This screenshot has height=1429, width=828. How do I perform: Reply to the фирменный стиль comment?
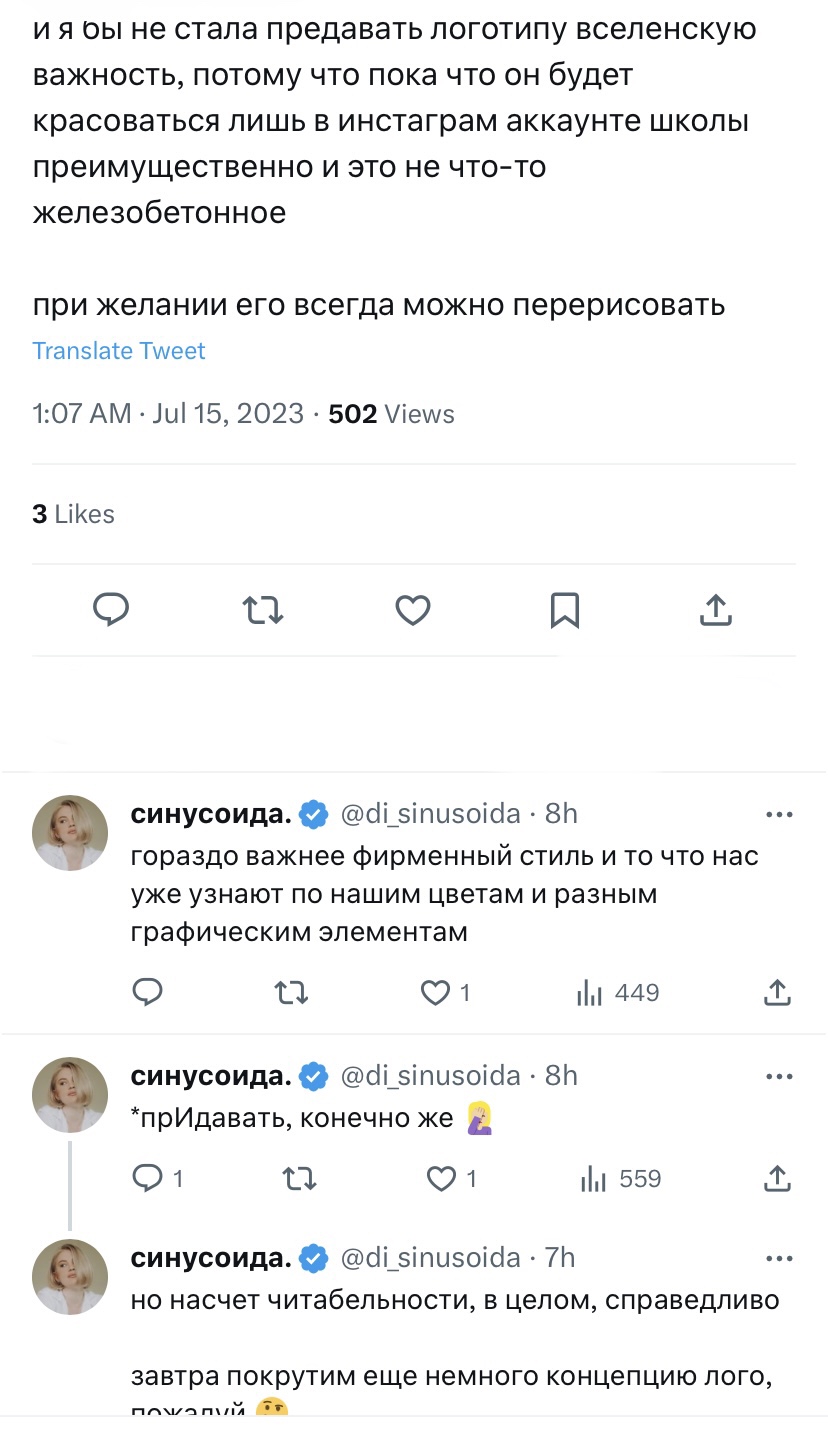click(147, 993)
